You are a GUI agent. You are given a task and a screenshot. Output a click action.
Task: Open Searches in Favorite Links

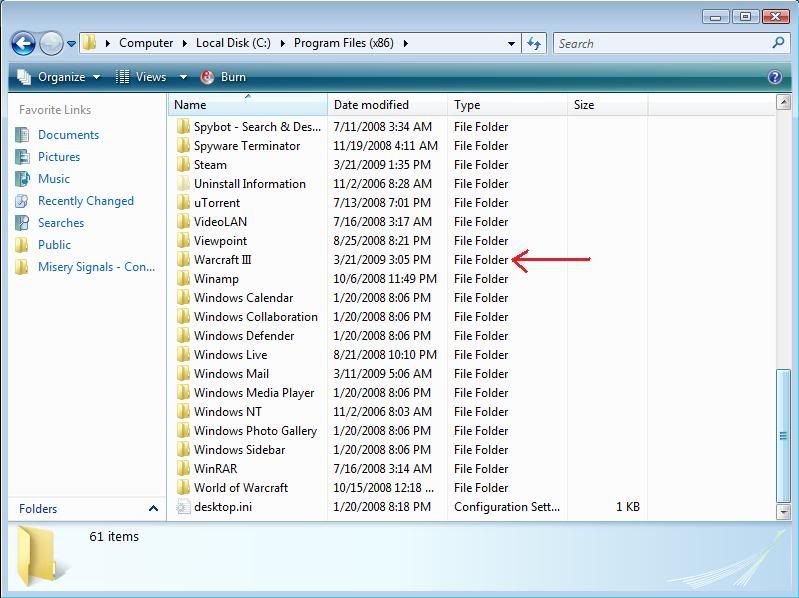tap(61, 223)
